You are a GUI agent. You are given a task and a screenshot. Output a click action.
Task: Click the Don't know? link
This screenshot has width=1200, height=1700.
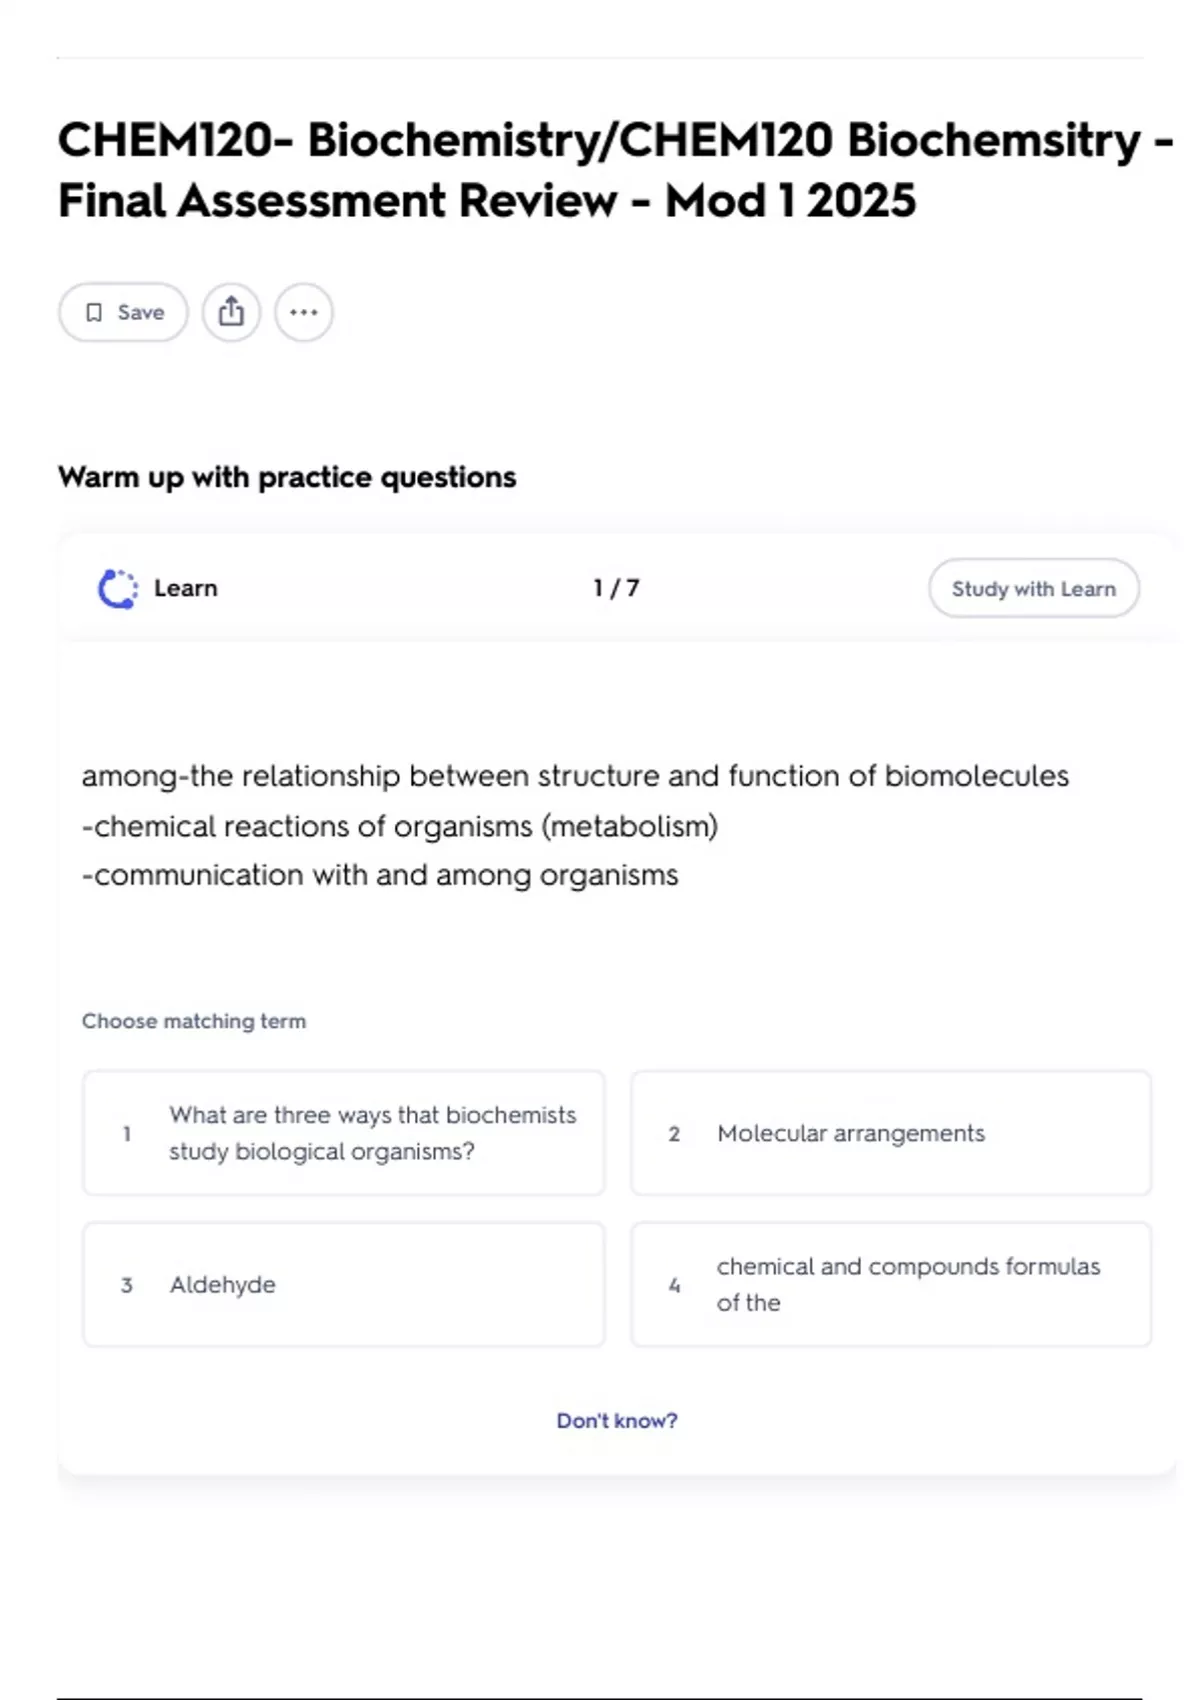pyautogui.click(x=618, y=1420)
